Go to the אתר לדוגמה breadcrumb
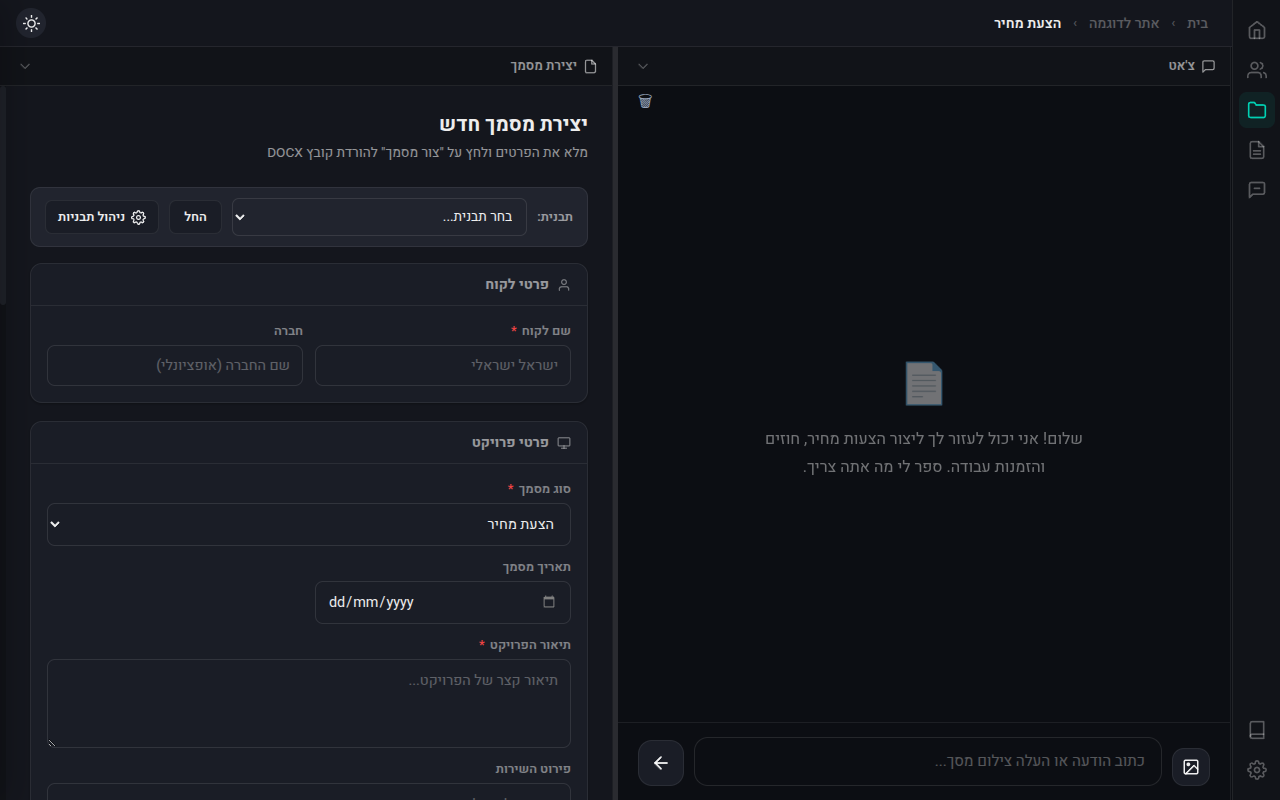1280x800 pixels. tap(1124, 23)
